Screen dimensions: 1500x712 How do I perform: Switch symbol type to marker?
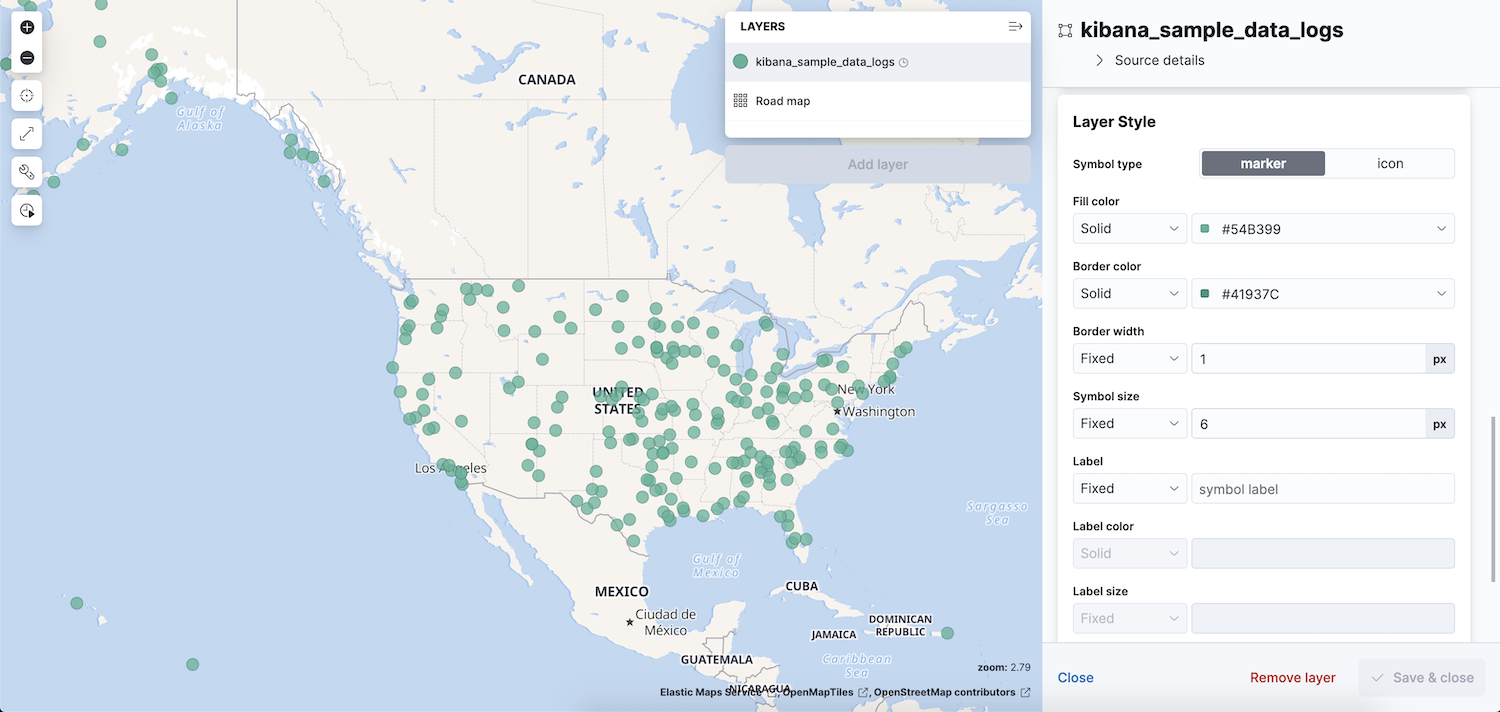point(1263,164)
